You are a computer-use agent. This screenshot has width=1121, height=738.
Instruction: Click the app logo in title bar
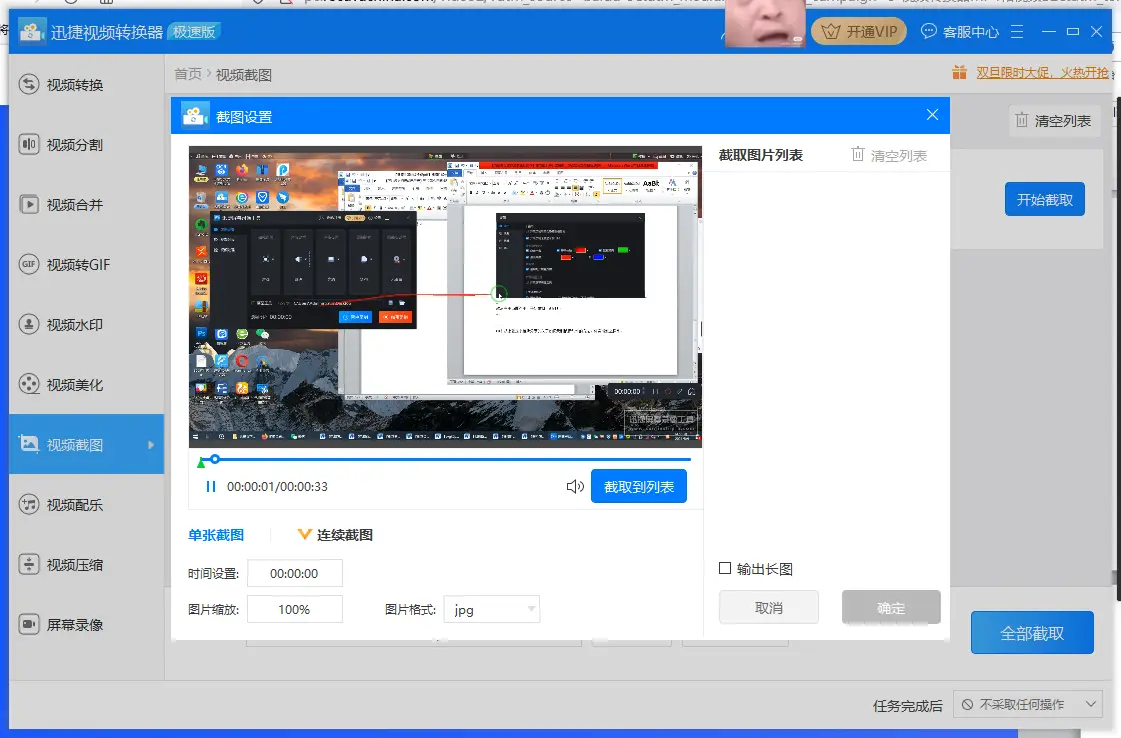pos(31,31)
